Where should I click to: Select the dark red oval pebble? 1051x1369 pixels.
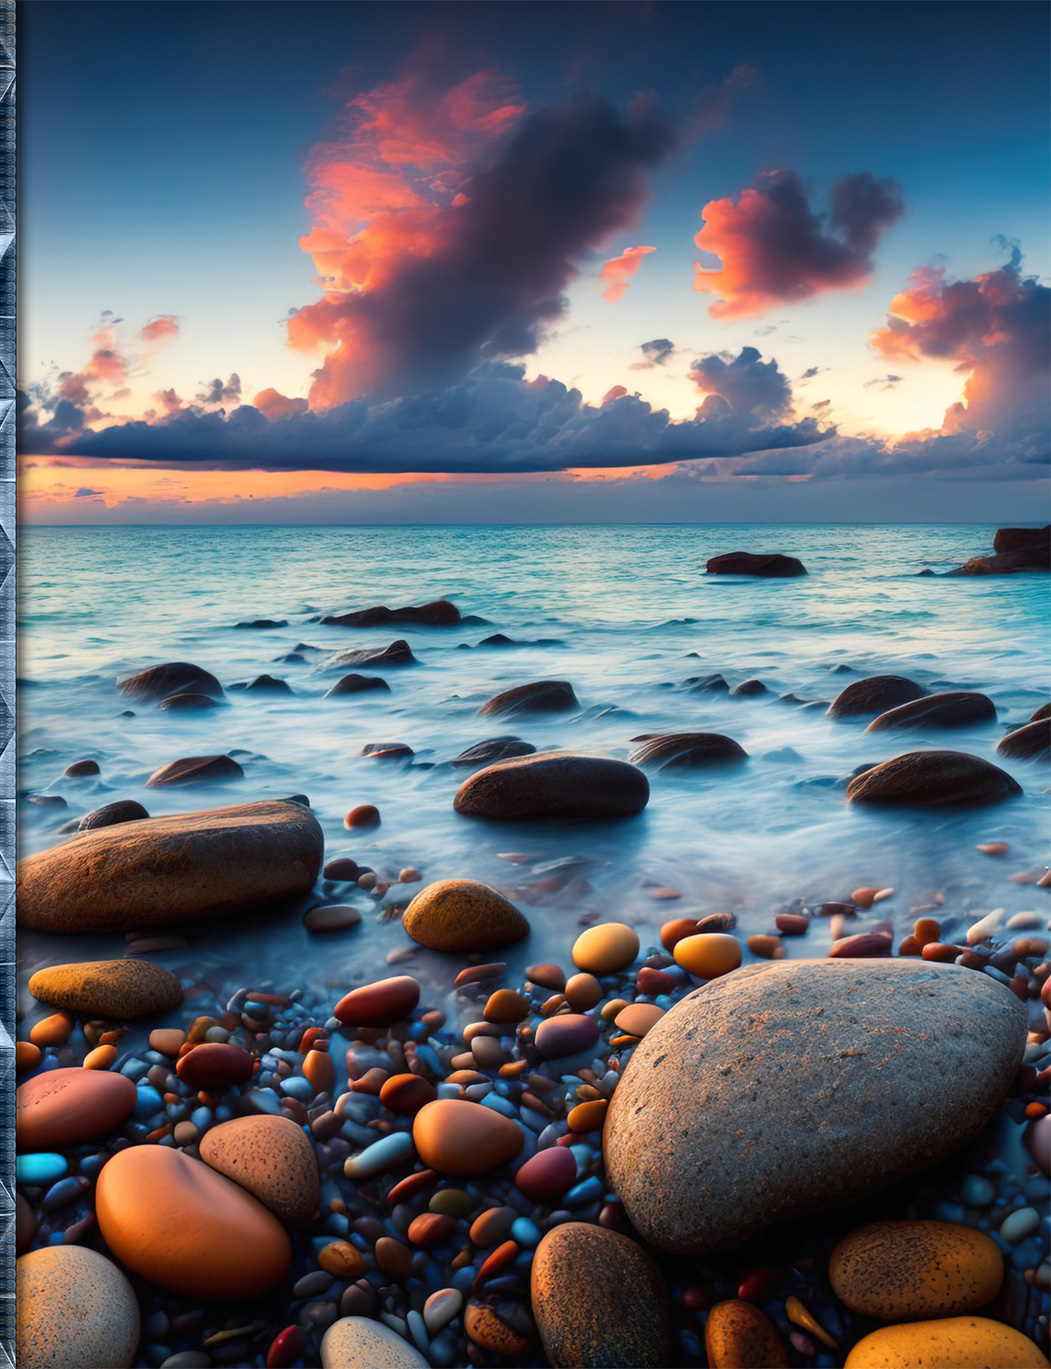point(377,1000)
